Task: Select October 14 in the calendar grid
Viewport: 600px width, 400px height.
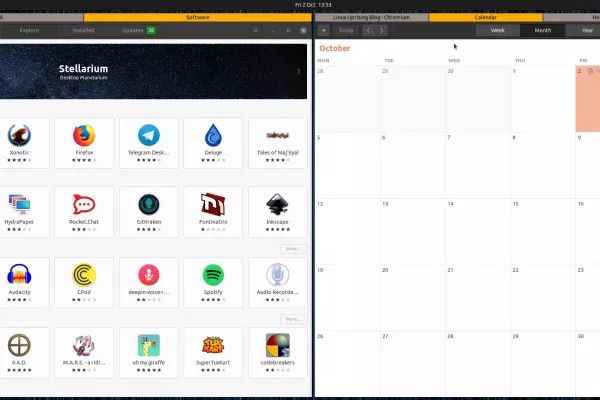Action: point(478,231)
